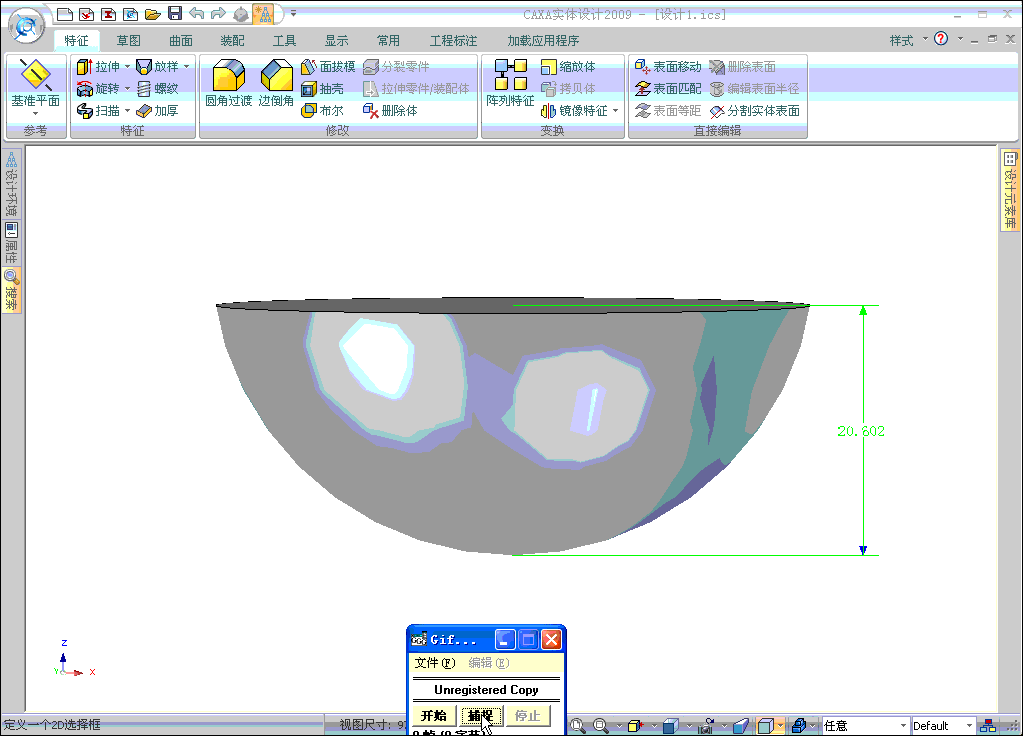Screen dimensions: 1023x736
Task: Open the 放样 dropdown arrow
Action: (x=187, y=67)
